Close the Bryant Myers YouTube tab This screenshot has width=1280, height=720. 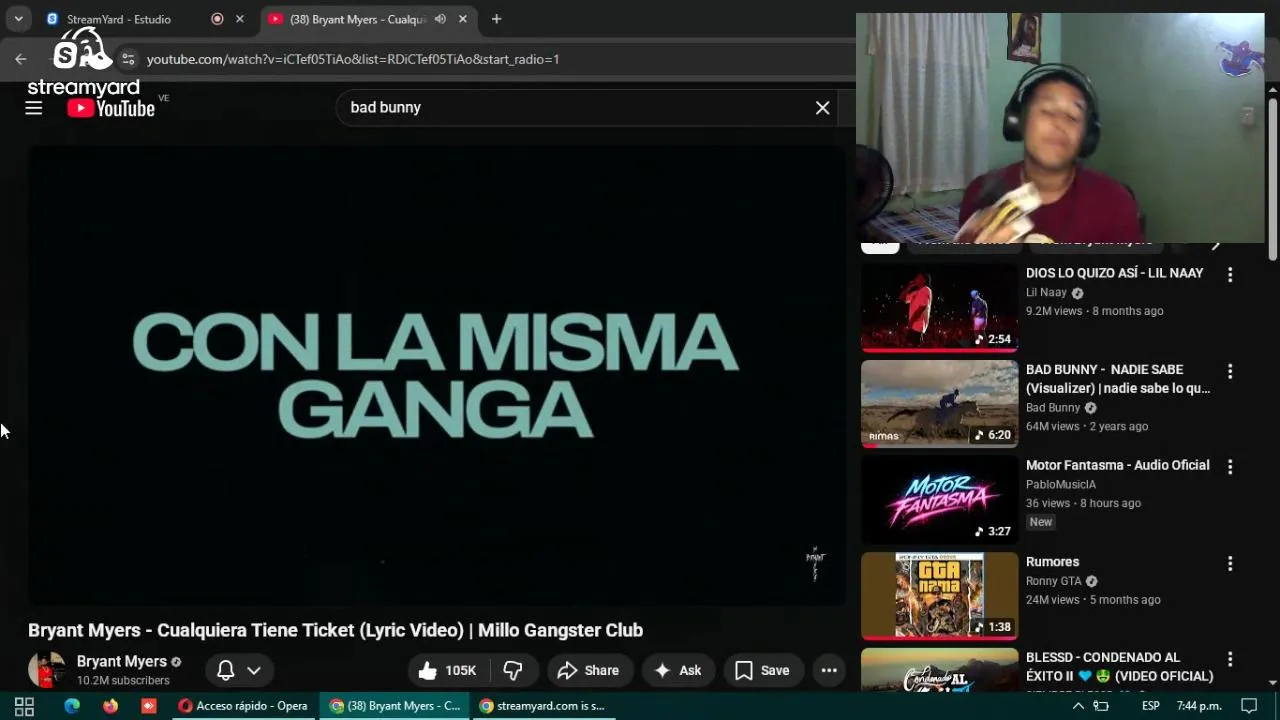(x=462, y=19)
